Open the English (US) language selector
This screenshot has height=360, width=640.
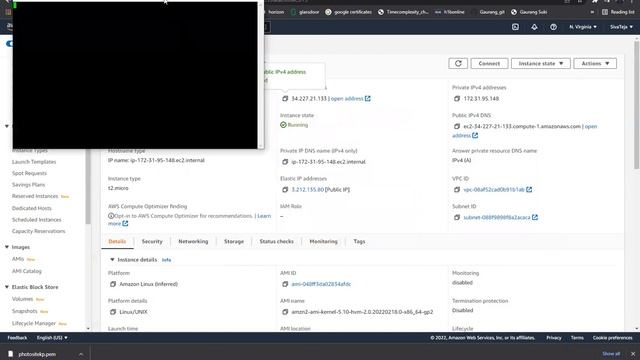(x=52, y=338)
